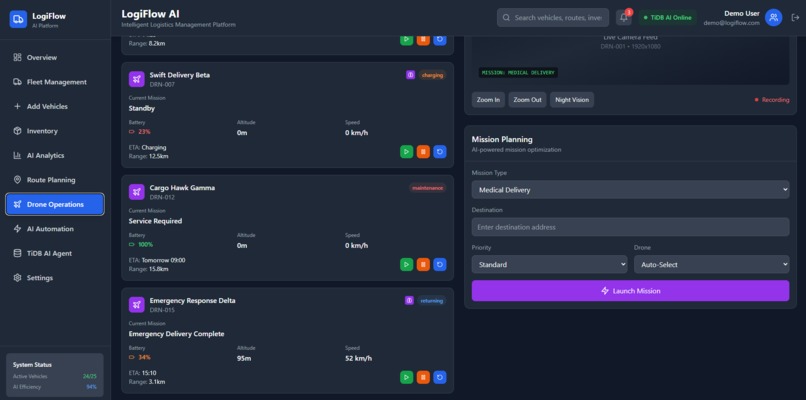This screenshot has width=806, height=400.
Task: Open AI Automation page
Action: point(55,229)
